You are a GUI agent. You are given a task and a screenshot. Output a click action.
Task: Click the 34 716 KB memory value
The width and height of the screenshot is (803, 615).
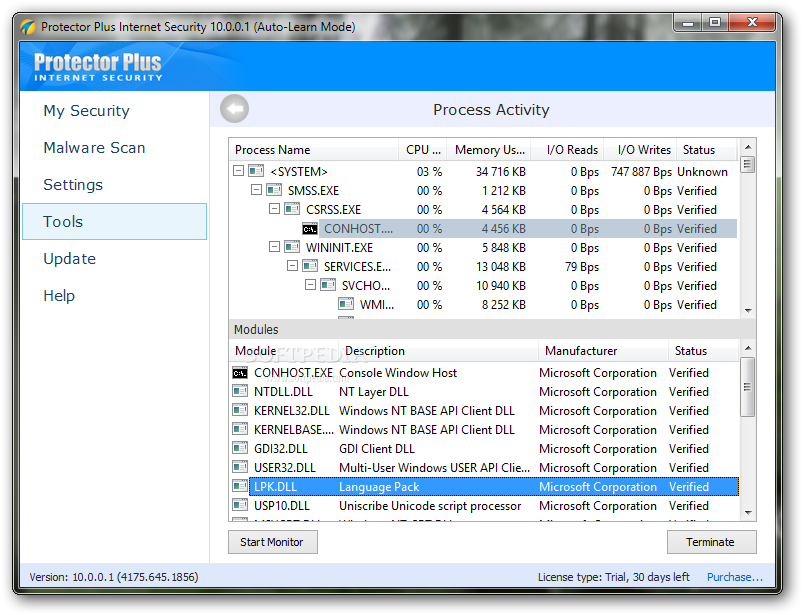[501, 172]
